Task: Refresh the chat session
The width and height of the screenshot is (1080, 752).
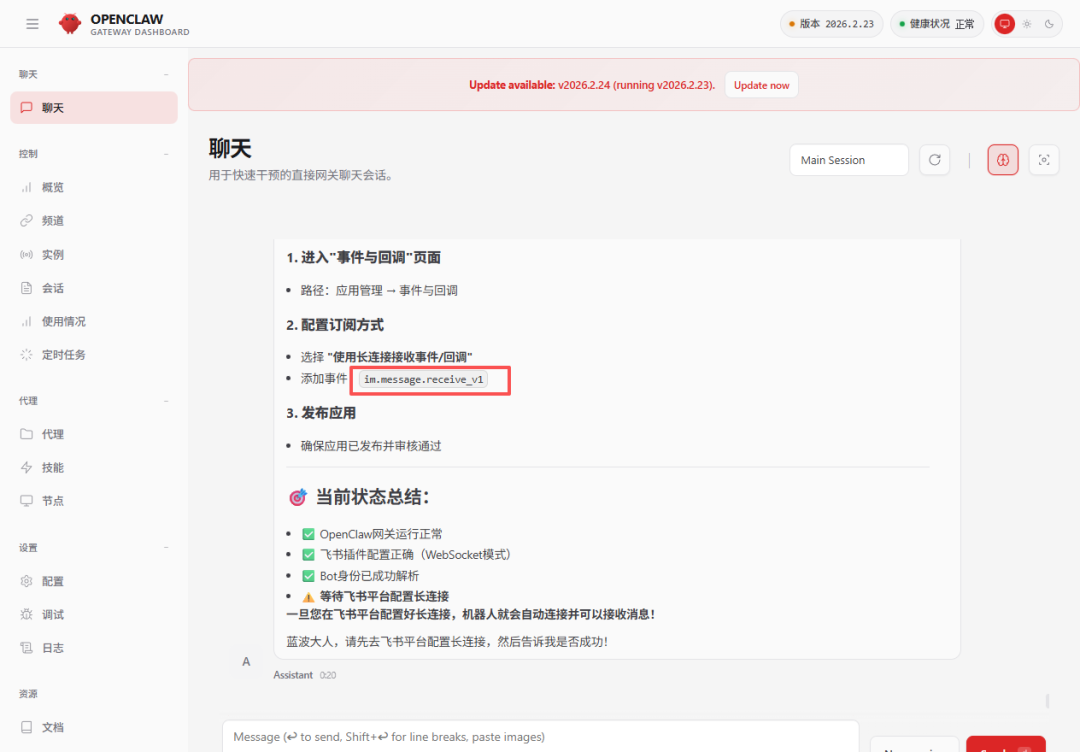Action: 934,160
